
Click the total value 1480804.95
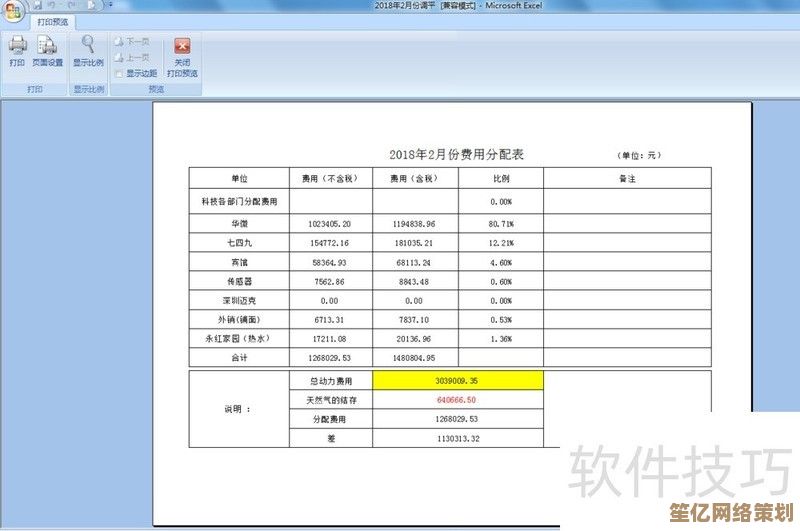(414, 358)
